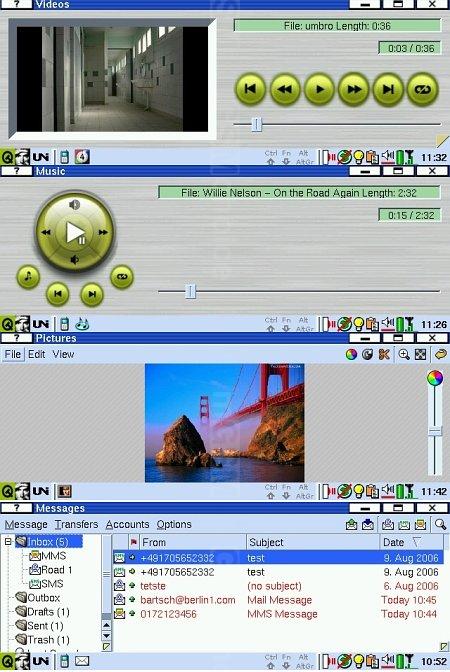Toggle repeat button in Music player
Image resolution: width=450 pixels, height=672 pixels.
point(122,277)
